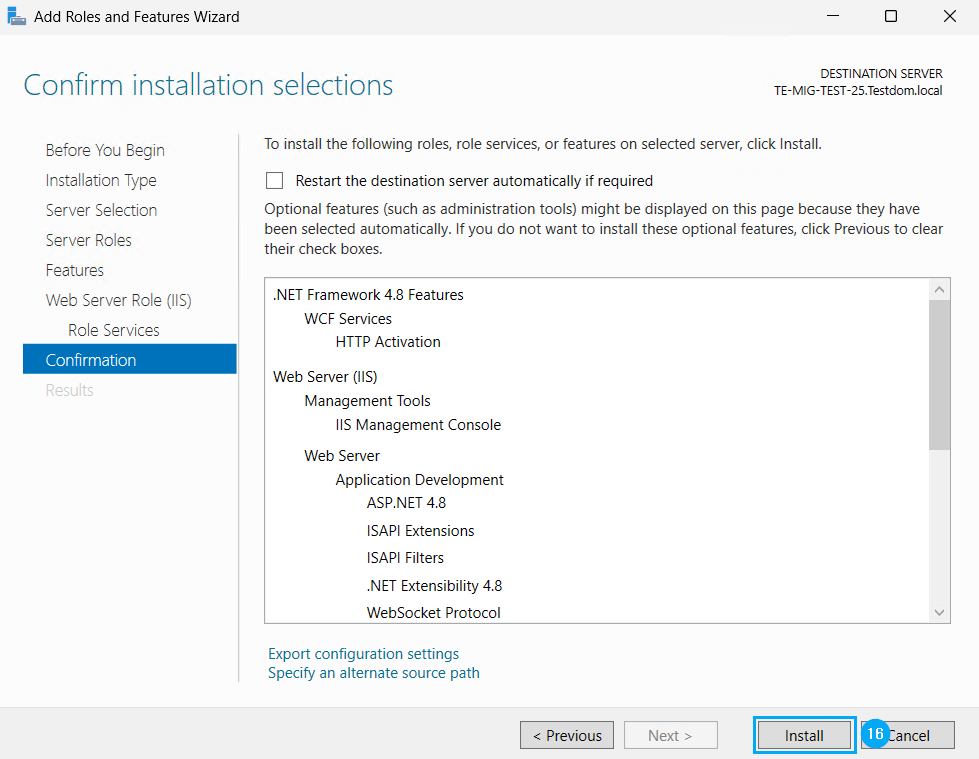979x759 pixels.
Task: Click the Install button
Action: pyautogui.click(x=804, y=735)
